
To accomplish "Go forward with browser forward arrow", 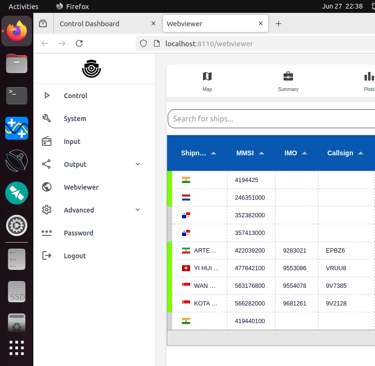I will point(62,43).
